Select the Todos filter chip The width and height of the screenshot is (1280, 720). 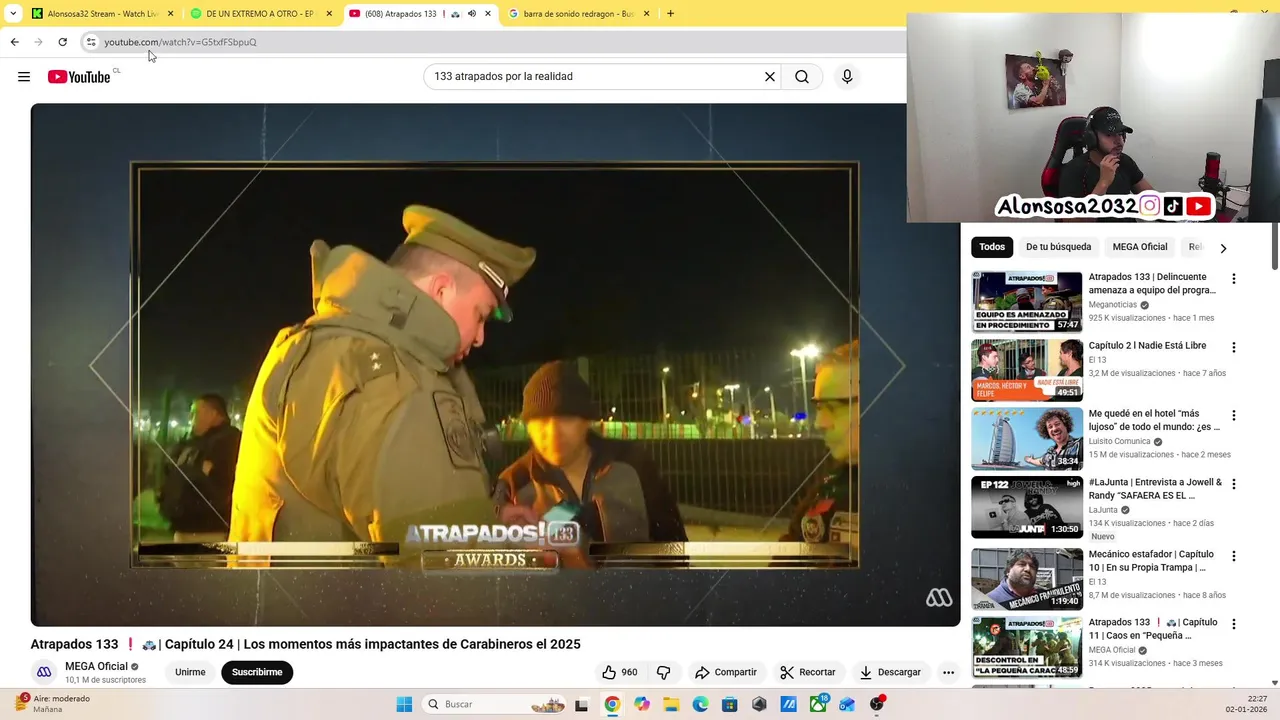992,247
